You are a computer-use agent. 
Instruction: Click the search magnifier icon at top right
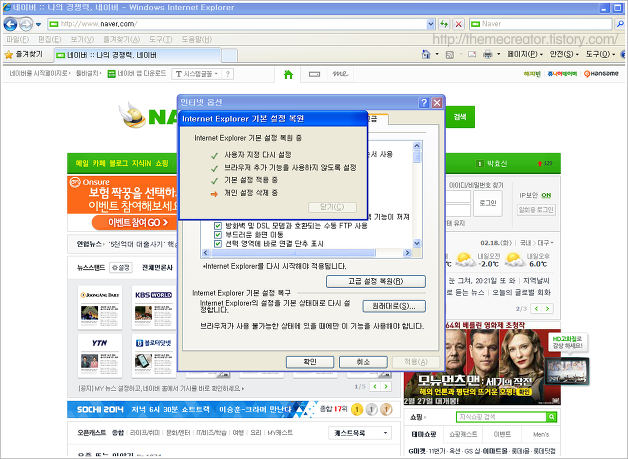click(620, 24)
